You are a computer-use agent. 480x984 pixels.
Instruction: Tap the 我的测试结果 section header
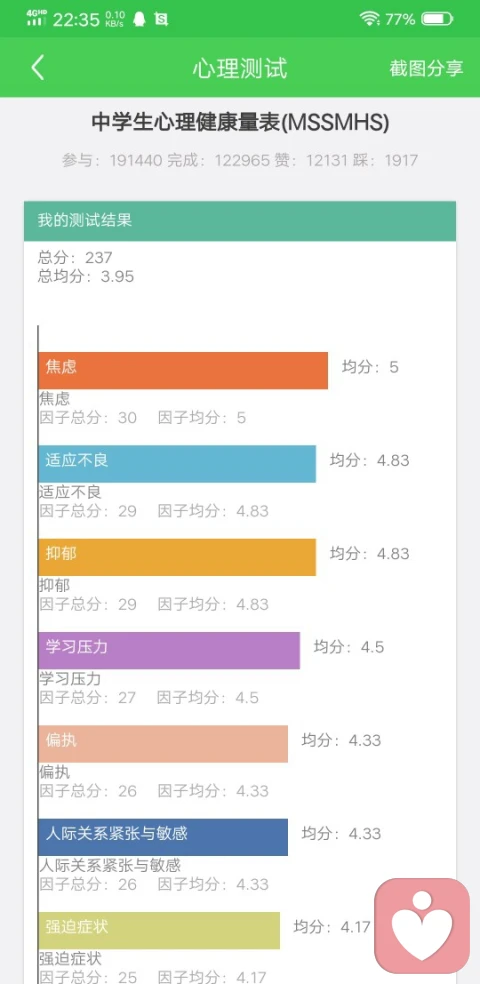(x=240, y=221)
